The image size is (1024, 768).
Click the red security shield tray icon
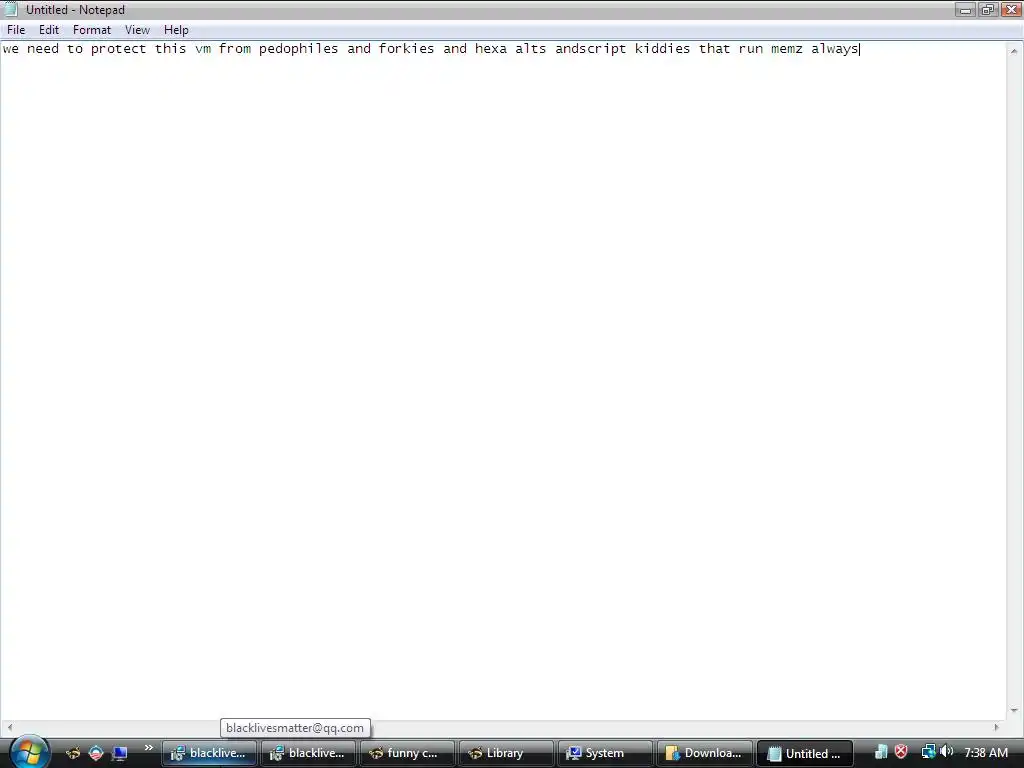coord(901,752)
